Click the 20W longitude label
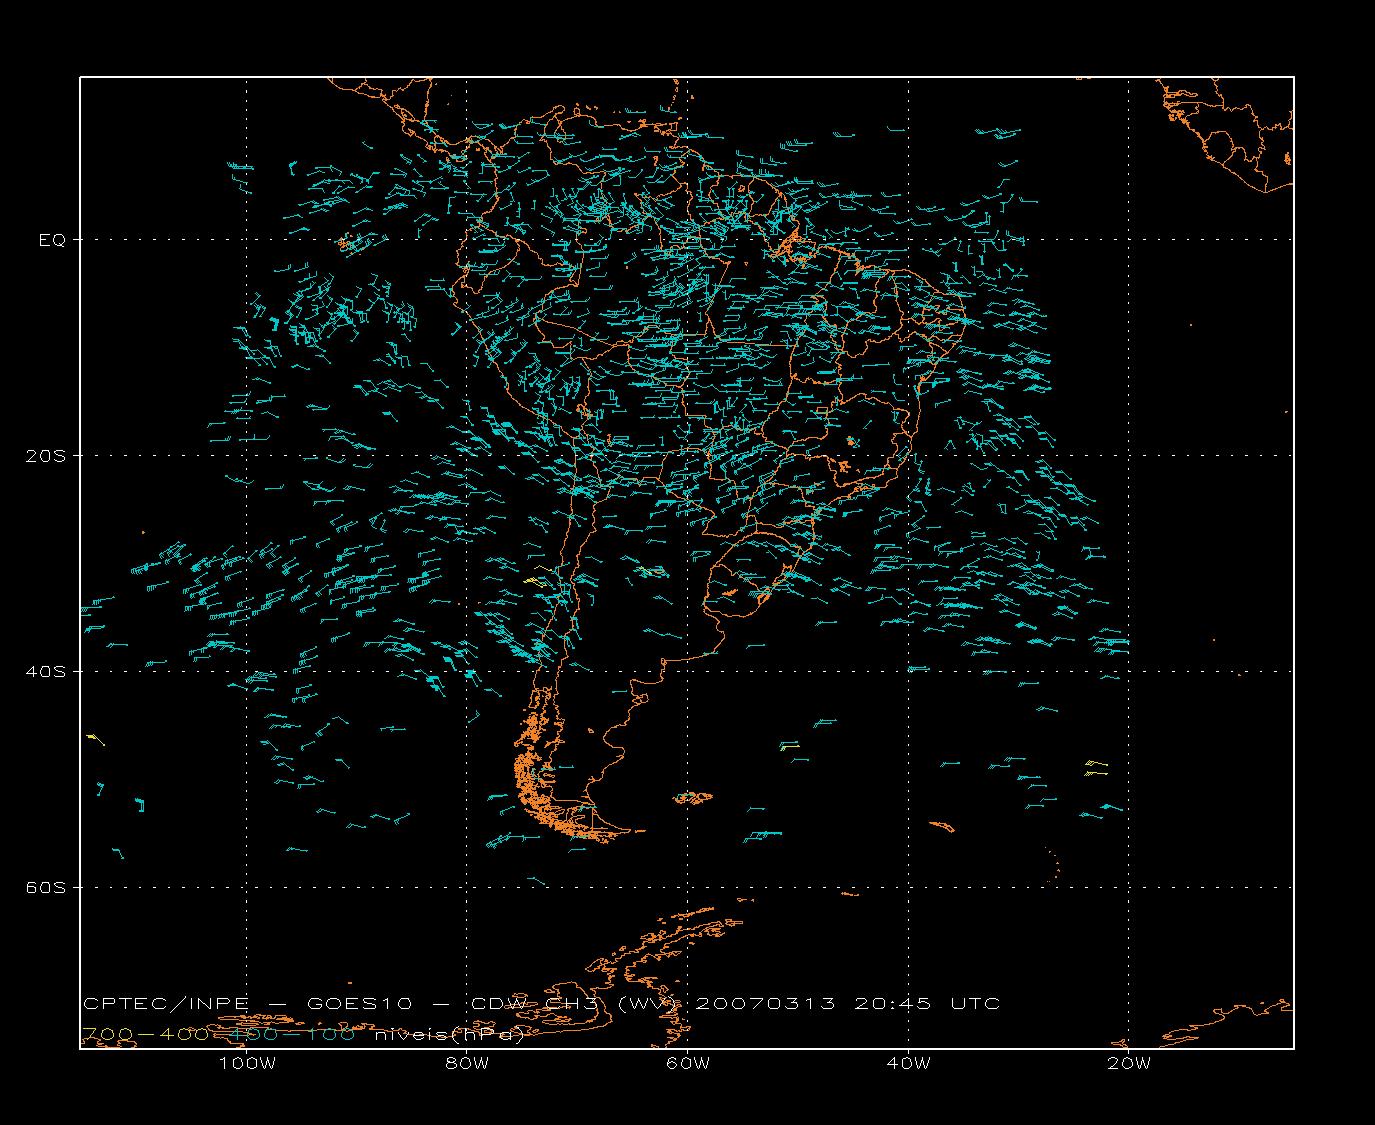 [x=1129, y=1063]
